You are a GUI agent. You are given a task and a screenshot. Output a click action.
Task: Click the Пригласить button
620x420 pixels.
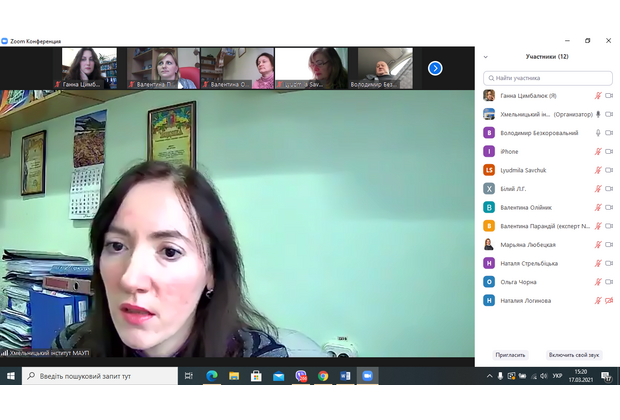tap(510, 355)
